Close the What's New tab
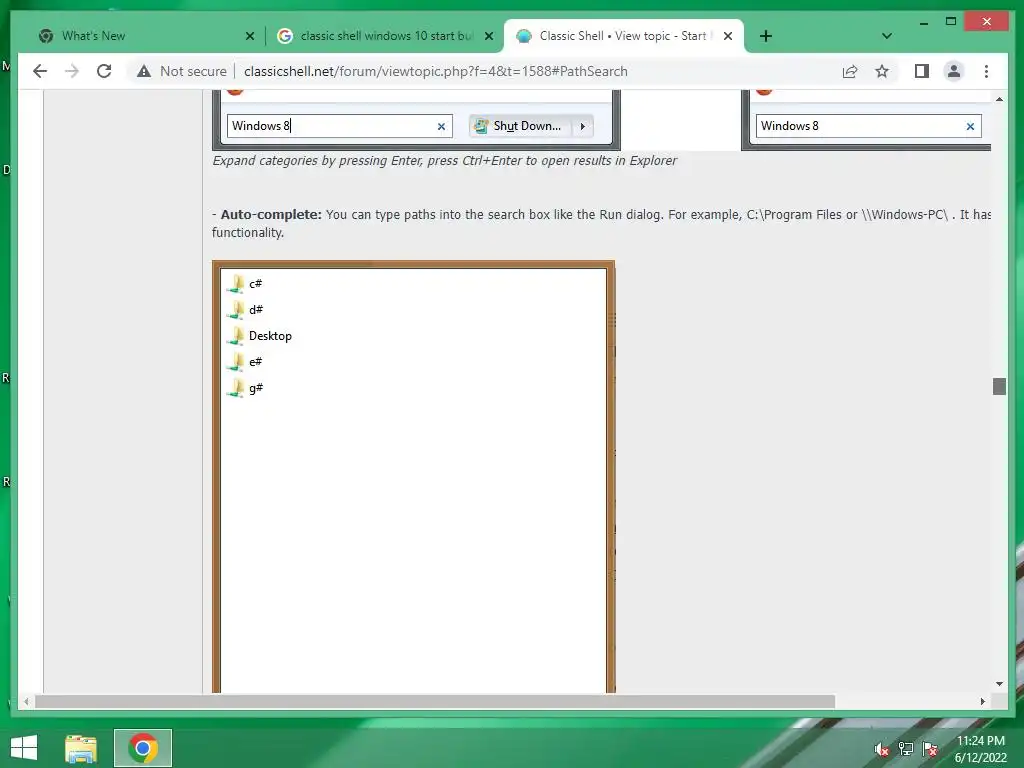This screenshot has width=1024, height=768. coord(249,36)
